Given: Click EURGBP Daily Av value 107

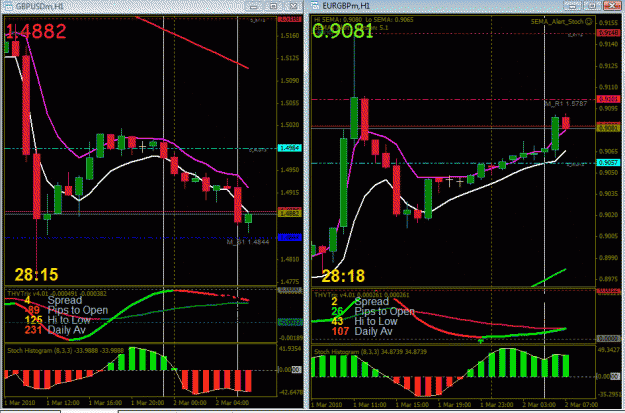Looking at the screenshot, I should pos(340,331).
